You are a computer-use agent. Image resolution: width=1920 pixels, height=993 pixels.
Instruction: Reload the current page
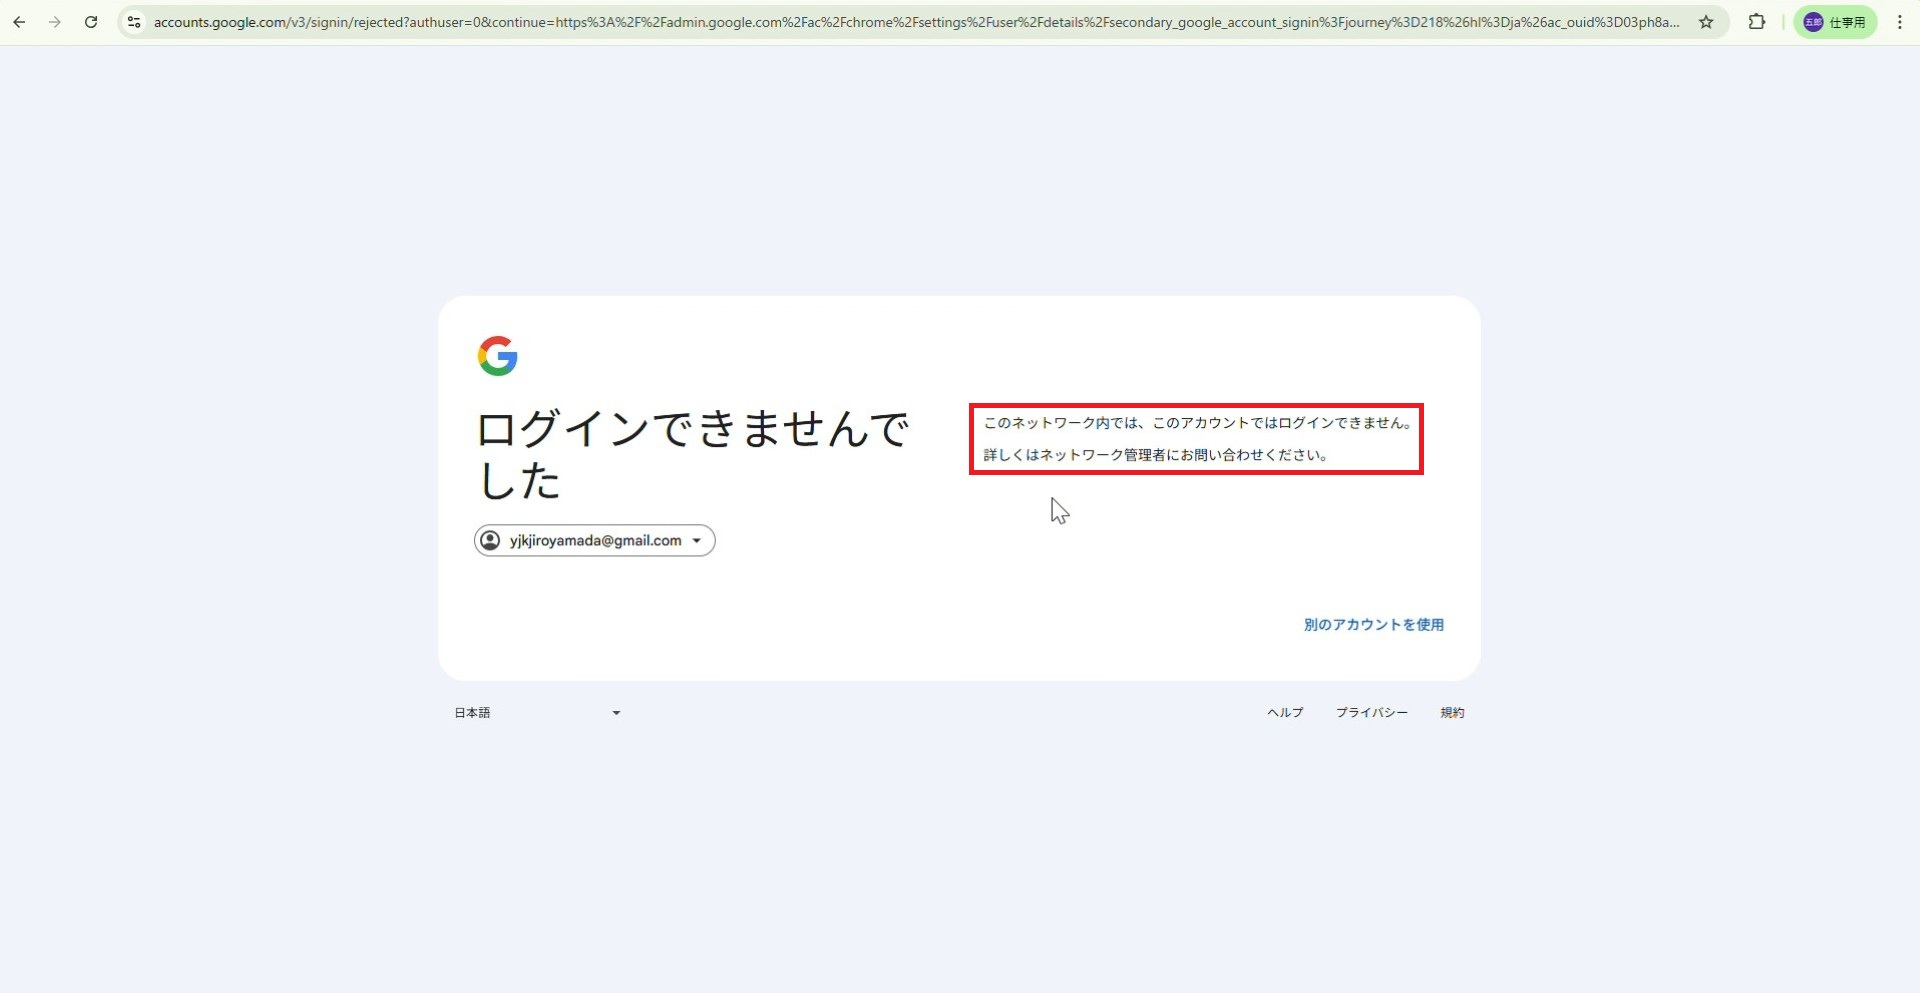pyautogui.click(x=91, y=22)
